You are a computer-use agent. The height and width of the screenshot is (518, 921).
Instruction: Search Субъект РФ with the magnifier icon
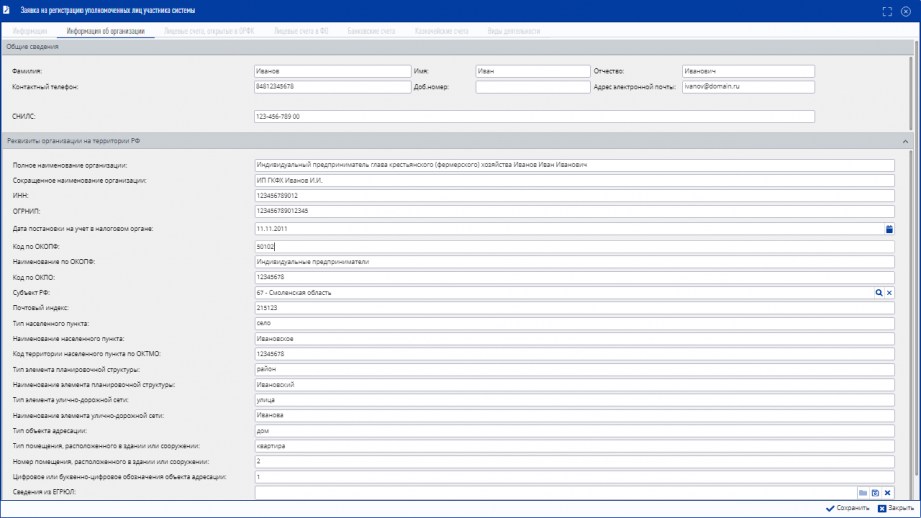click(x=879, y=292)
